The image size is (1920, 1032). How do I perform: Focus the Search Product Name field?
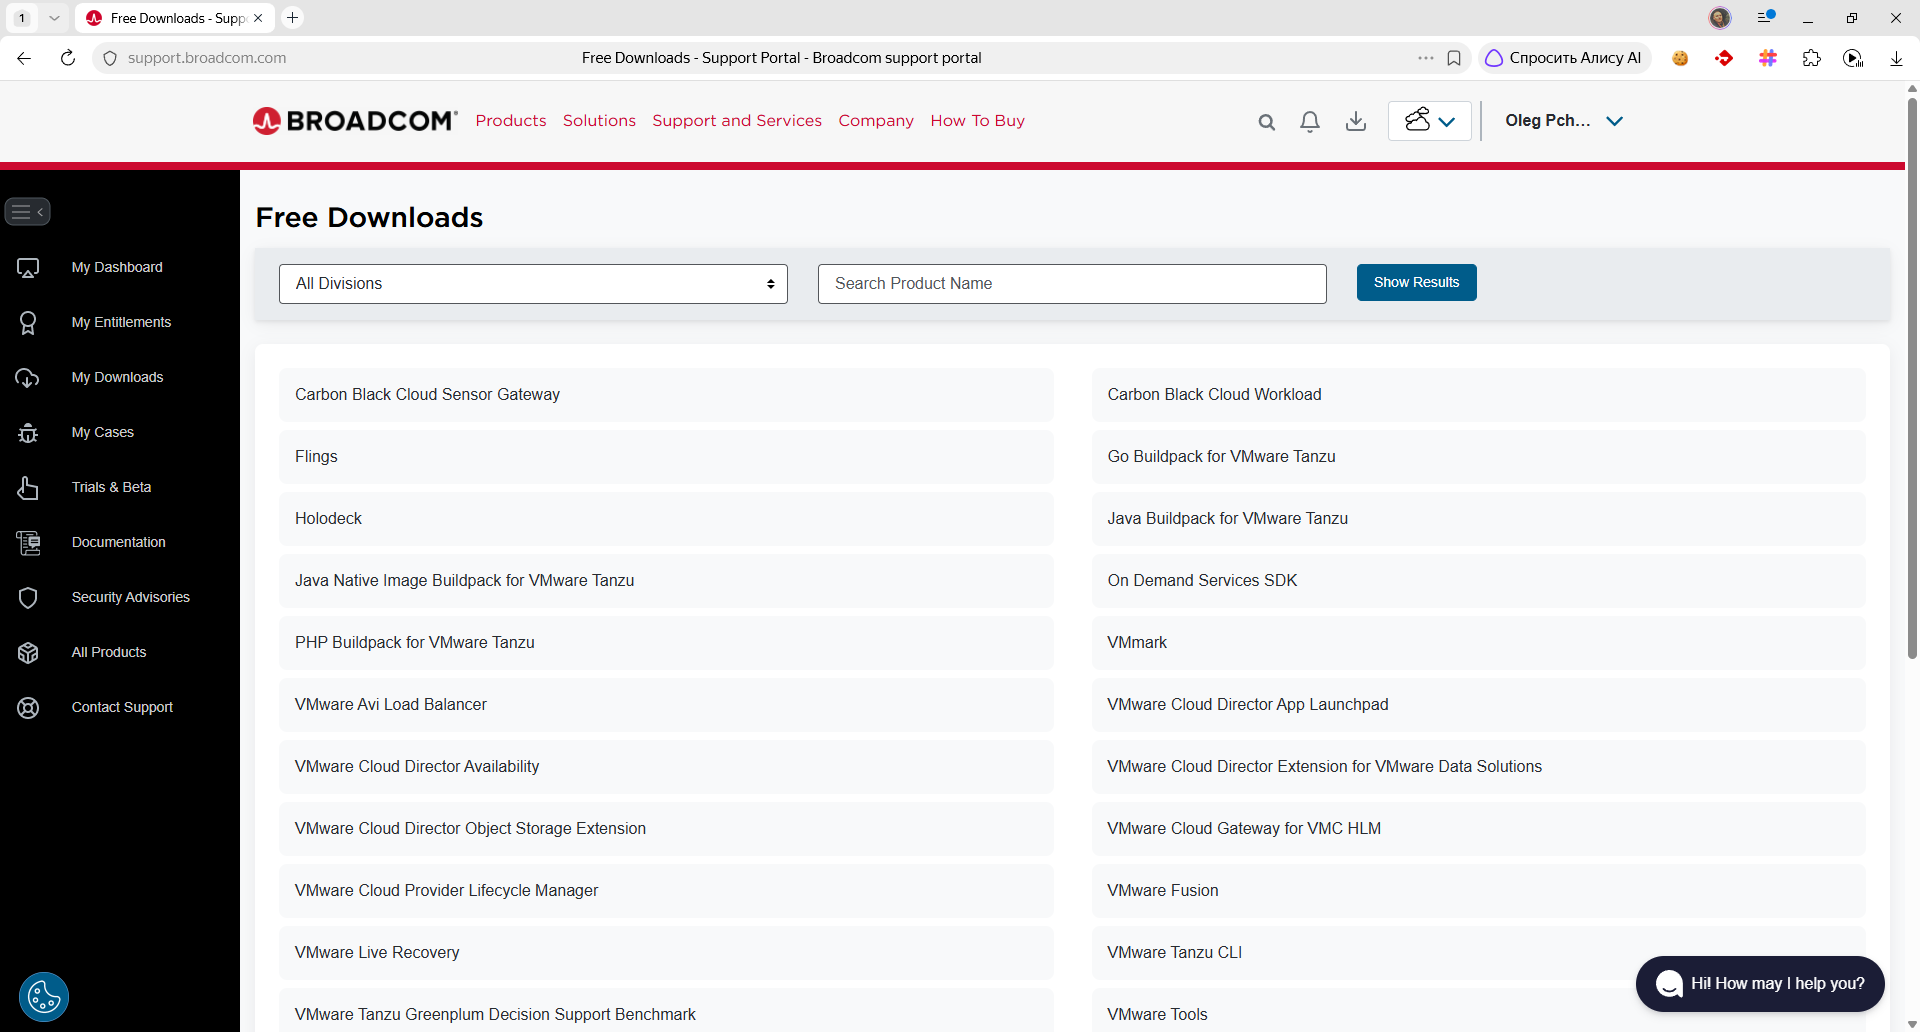click(x=1072, y=284)
